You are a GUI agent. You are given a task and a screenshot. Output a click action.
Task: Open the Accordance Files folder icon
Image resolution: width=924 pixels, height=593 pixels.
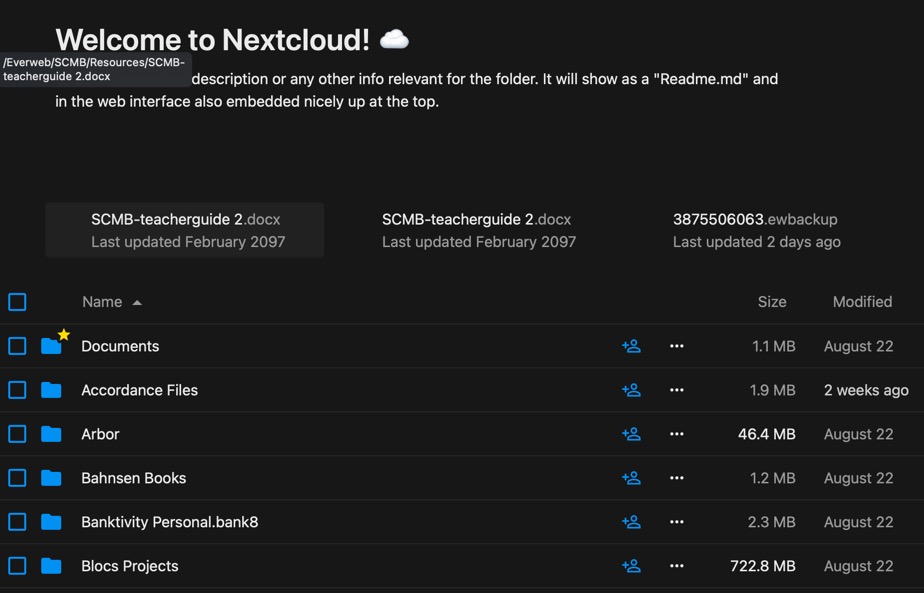coord(51,390)
